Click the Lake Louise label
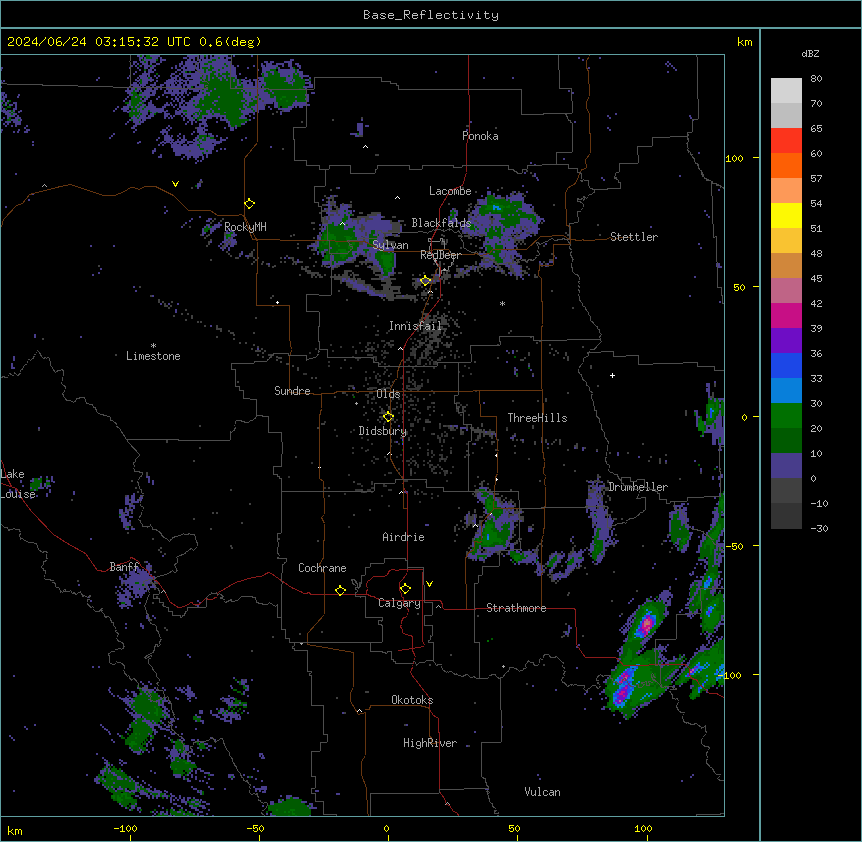 (16, 484)
